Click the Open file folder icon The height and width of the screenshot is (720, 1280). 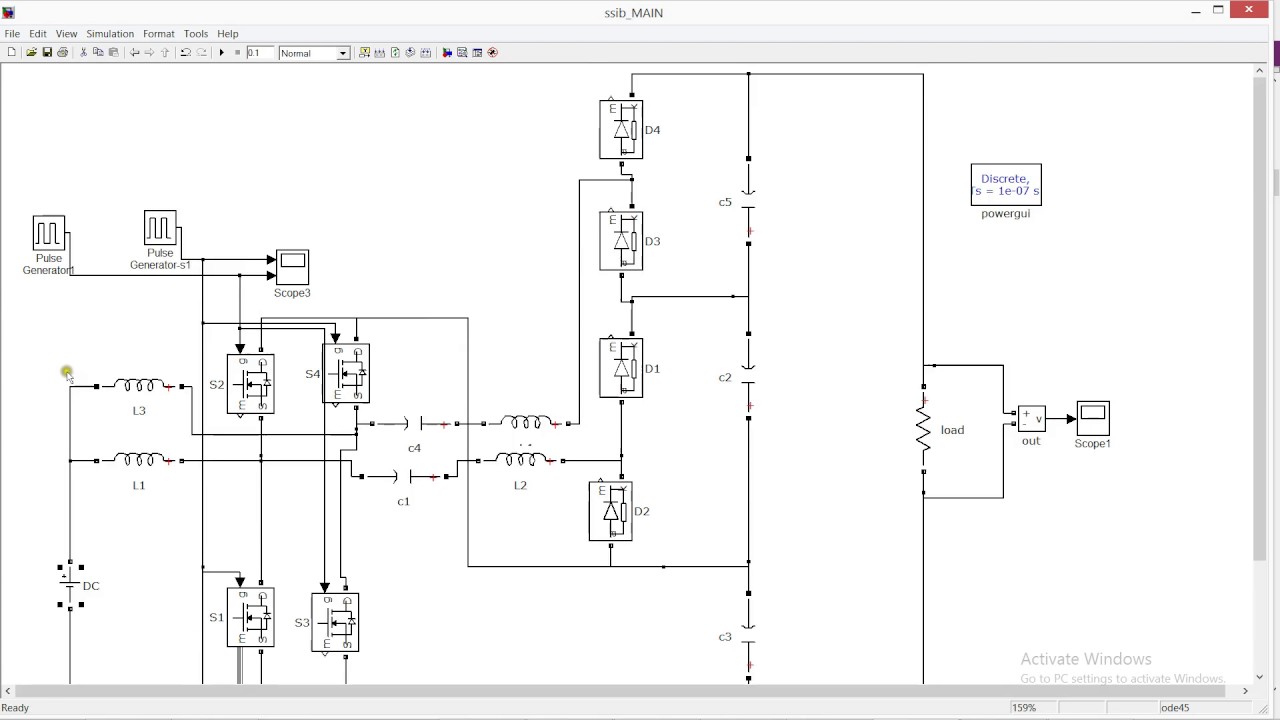point(31,52)
